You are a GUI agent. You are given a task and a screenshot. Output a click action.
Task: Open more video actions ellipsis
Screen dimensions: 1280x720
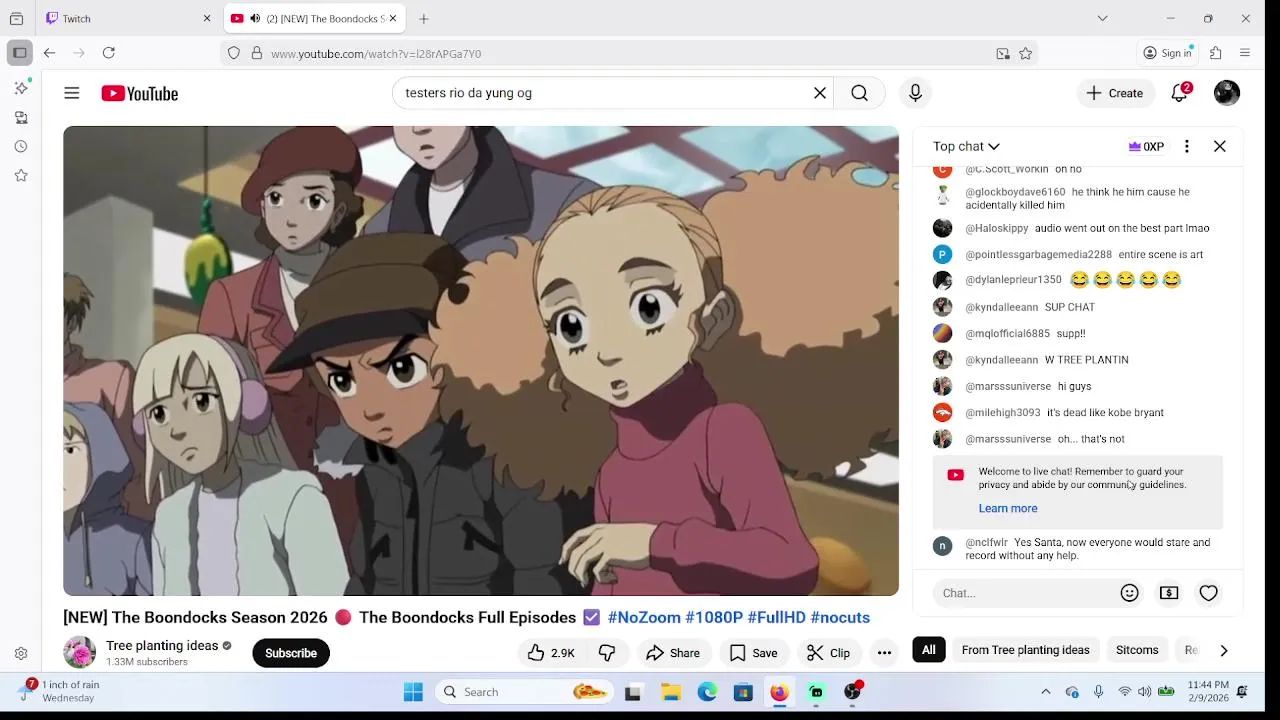[x=884, y=653]
